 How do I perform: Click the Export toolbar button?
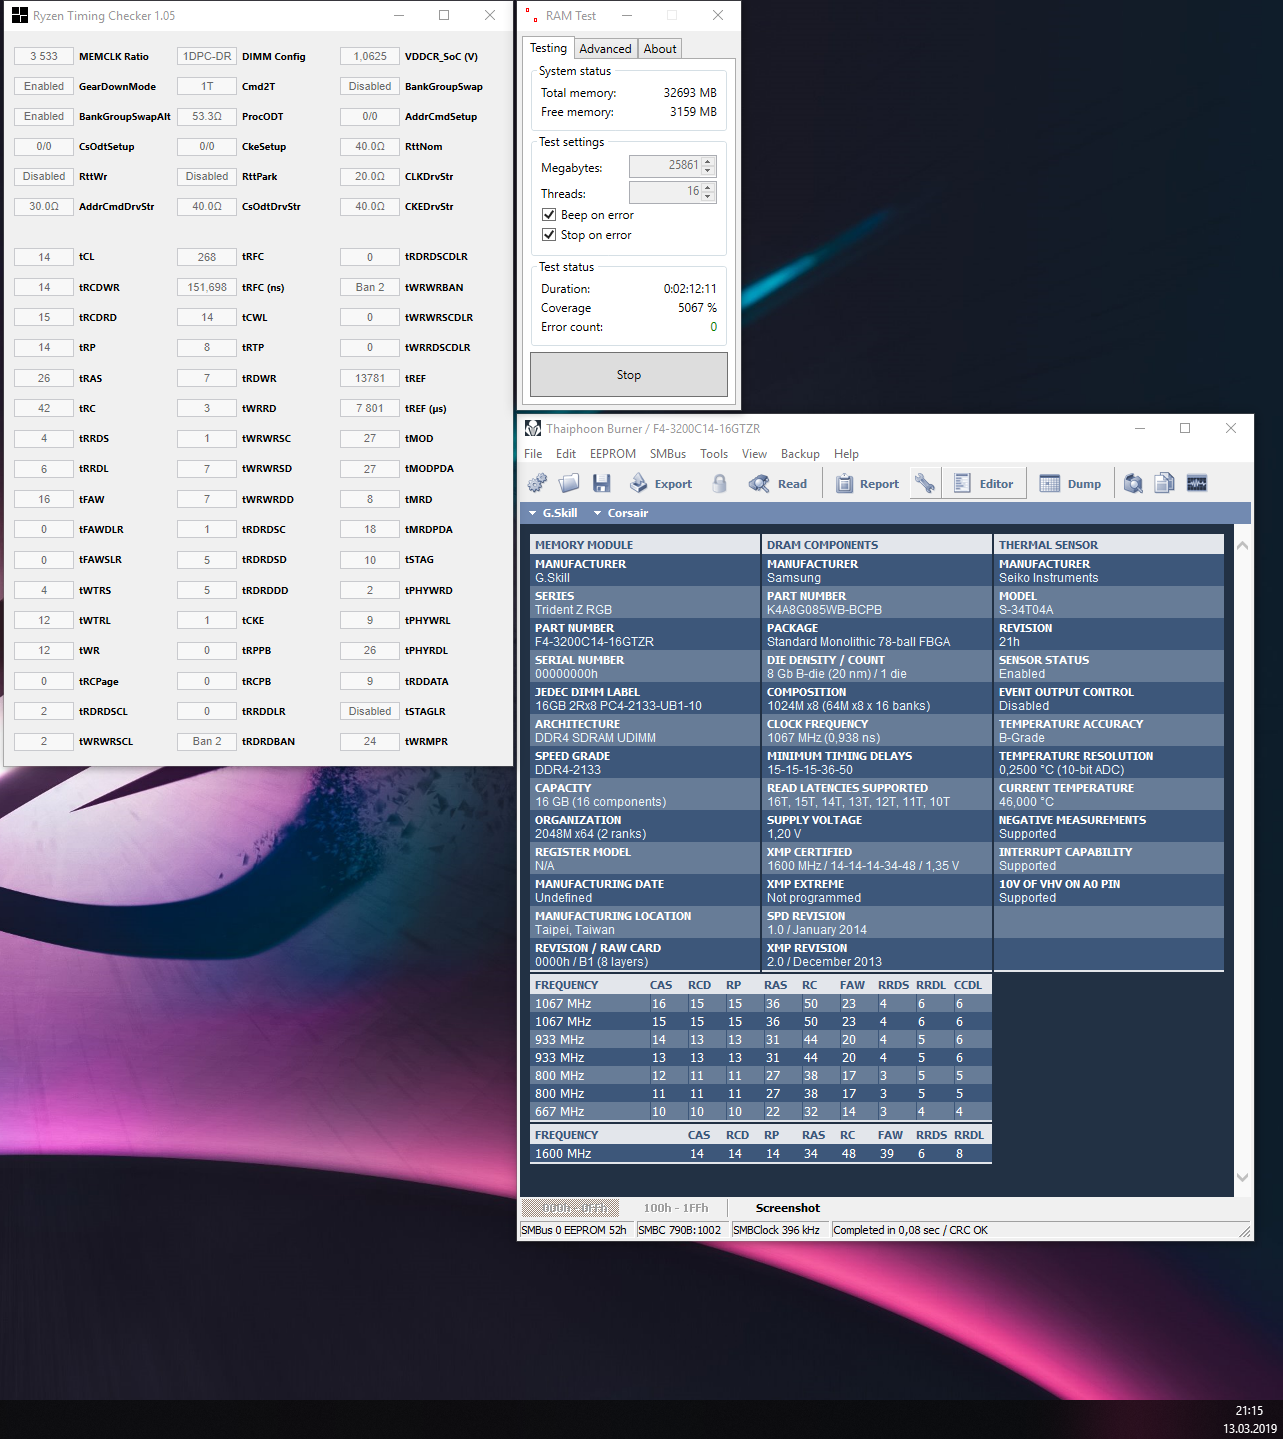[661, 484]
